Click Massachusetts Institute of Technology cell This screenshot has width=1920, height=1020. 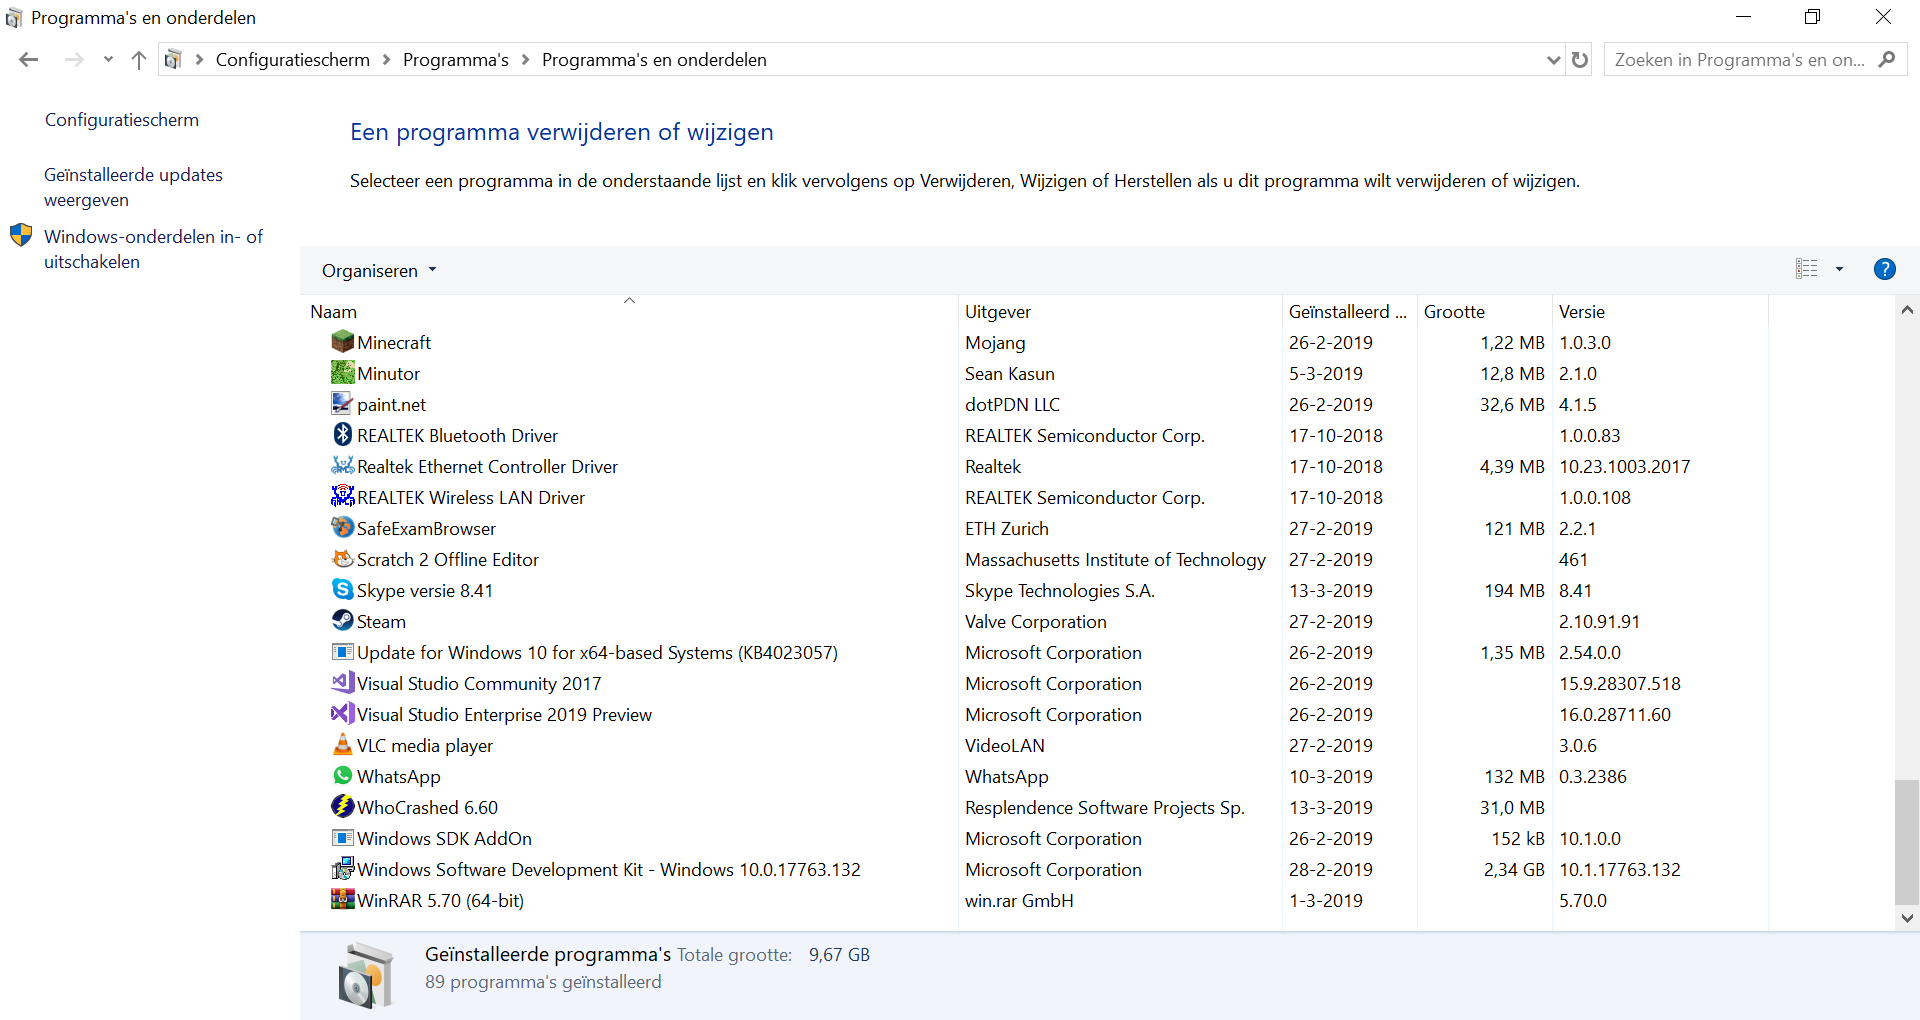(x=1115, y=560)
